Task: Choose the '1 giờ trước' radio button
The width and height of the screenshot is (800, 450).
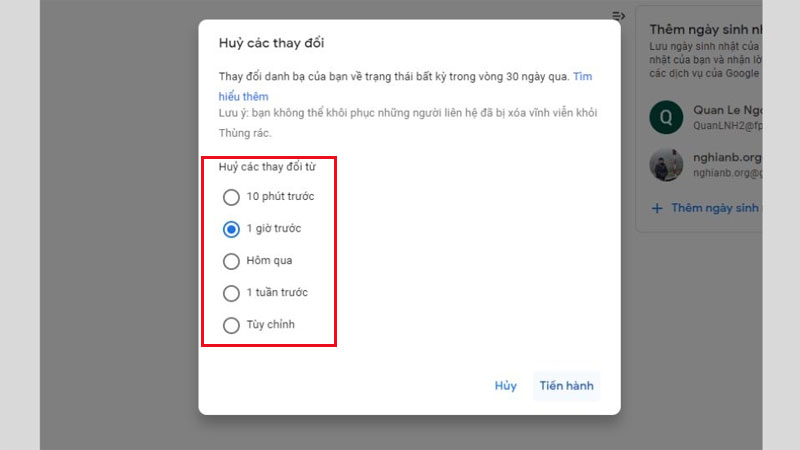Action: 231,229
